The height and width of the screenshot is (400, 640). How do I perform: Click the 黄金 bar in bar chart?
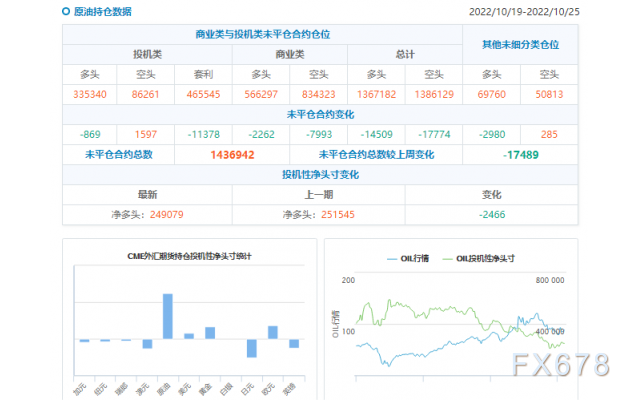point(210,333)
